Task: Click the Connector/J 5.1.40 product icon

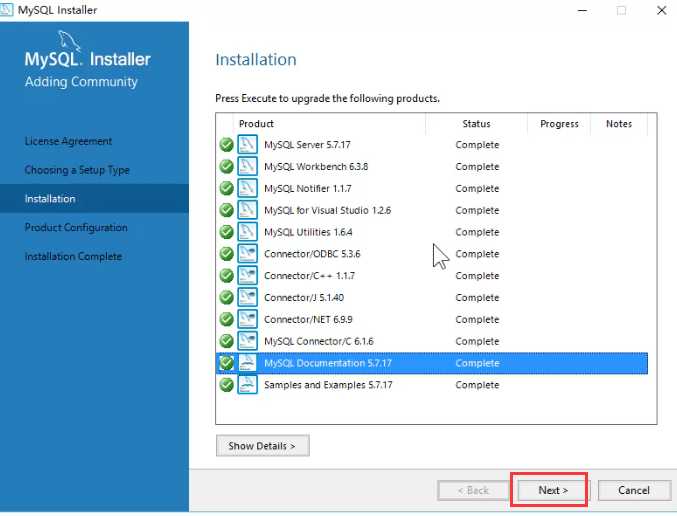Action: click(247, 297)
